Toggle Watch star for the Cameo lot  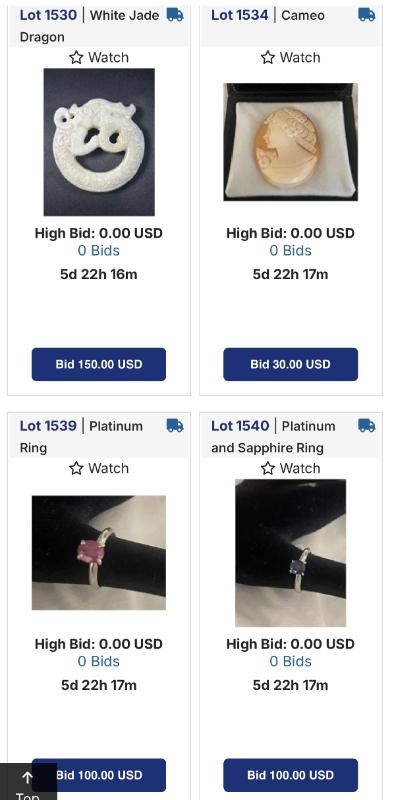[268, 58]
